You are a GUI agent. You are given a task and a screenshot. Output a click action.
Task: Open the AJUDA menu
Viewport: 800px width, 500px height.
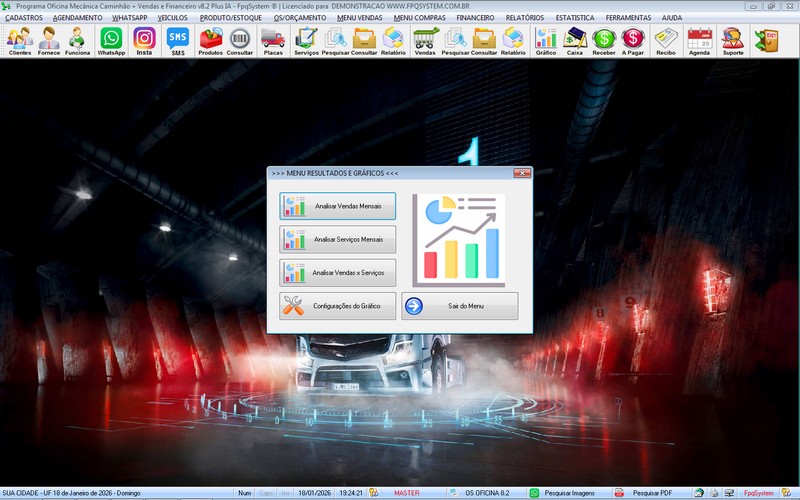tap(672, 17)
